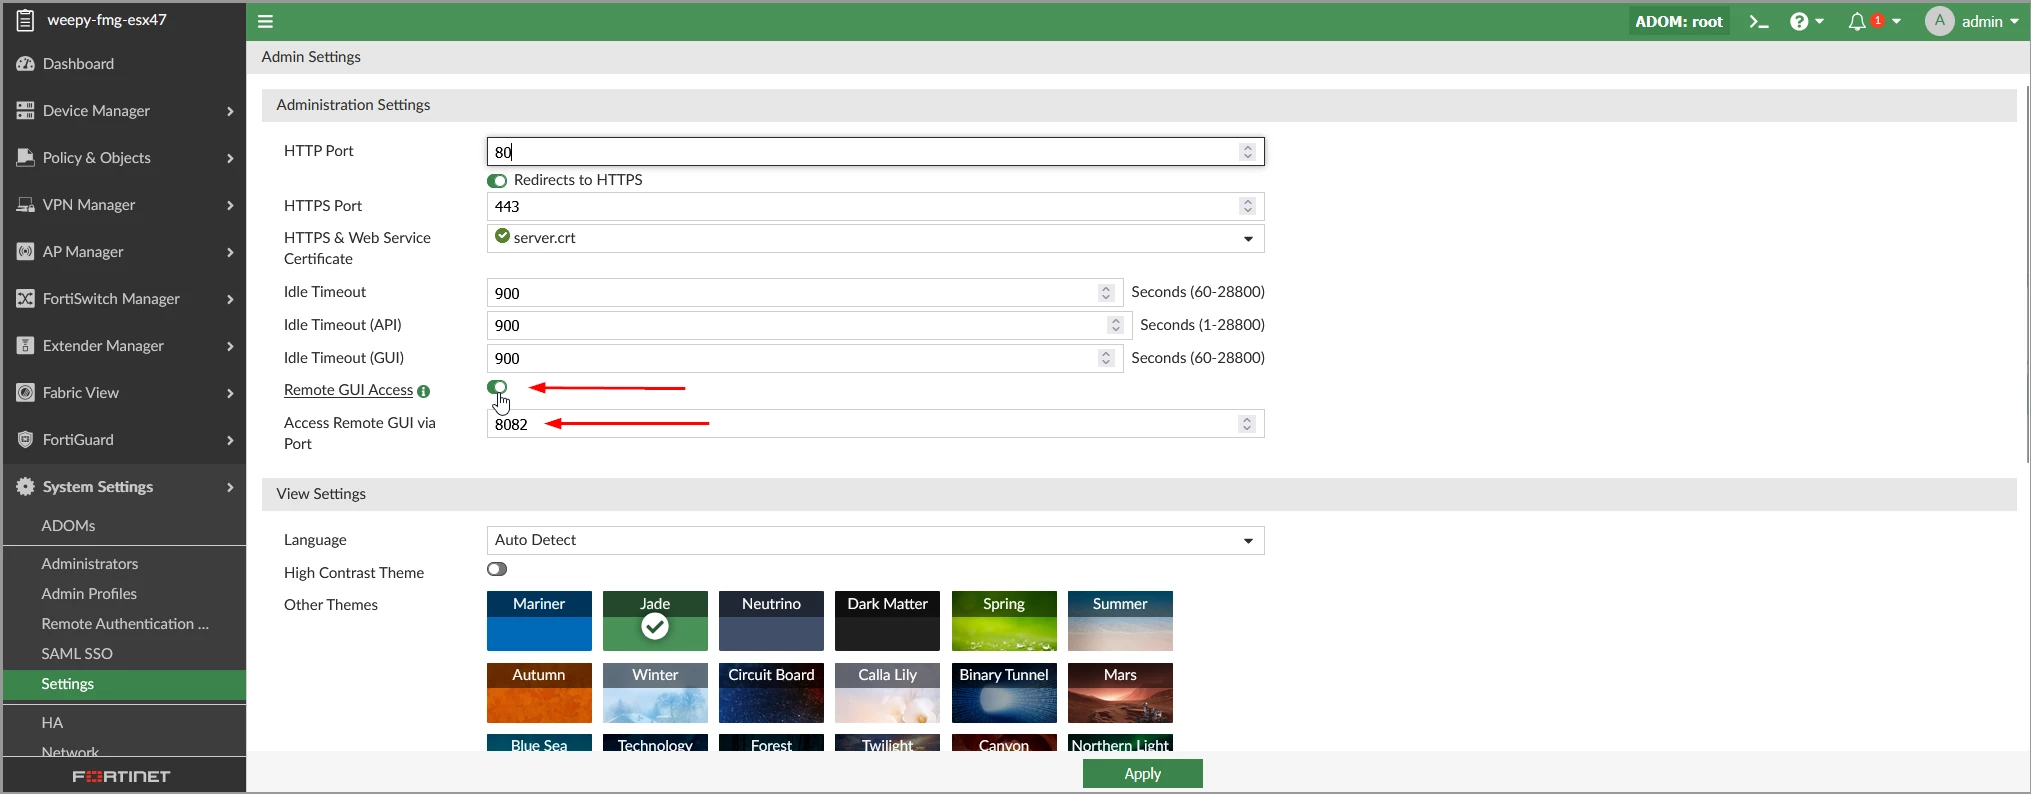Click the ADOM: root button
This screenshot has width=2031, height=794.
pos(1679,21)
